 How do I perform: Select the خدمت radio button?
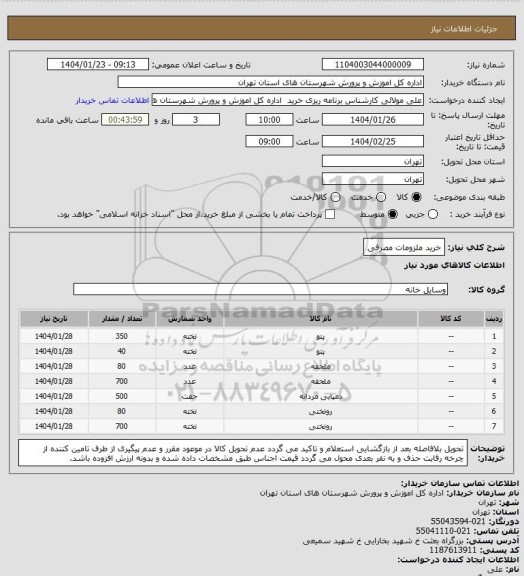[x=381, y=197]
